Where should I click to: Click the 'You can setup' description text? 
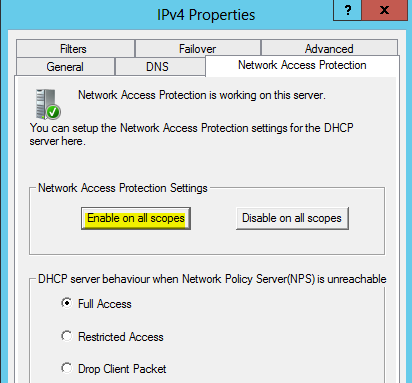(x=191, y=134)
